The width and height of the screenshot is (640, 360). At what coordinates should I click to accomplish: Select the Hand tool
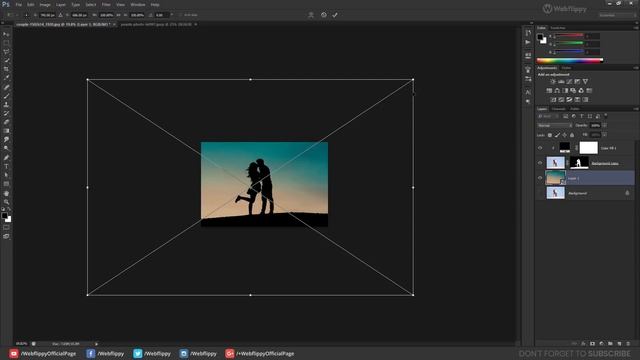tap(6, 193)
